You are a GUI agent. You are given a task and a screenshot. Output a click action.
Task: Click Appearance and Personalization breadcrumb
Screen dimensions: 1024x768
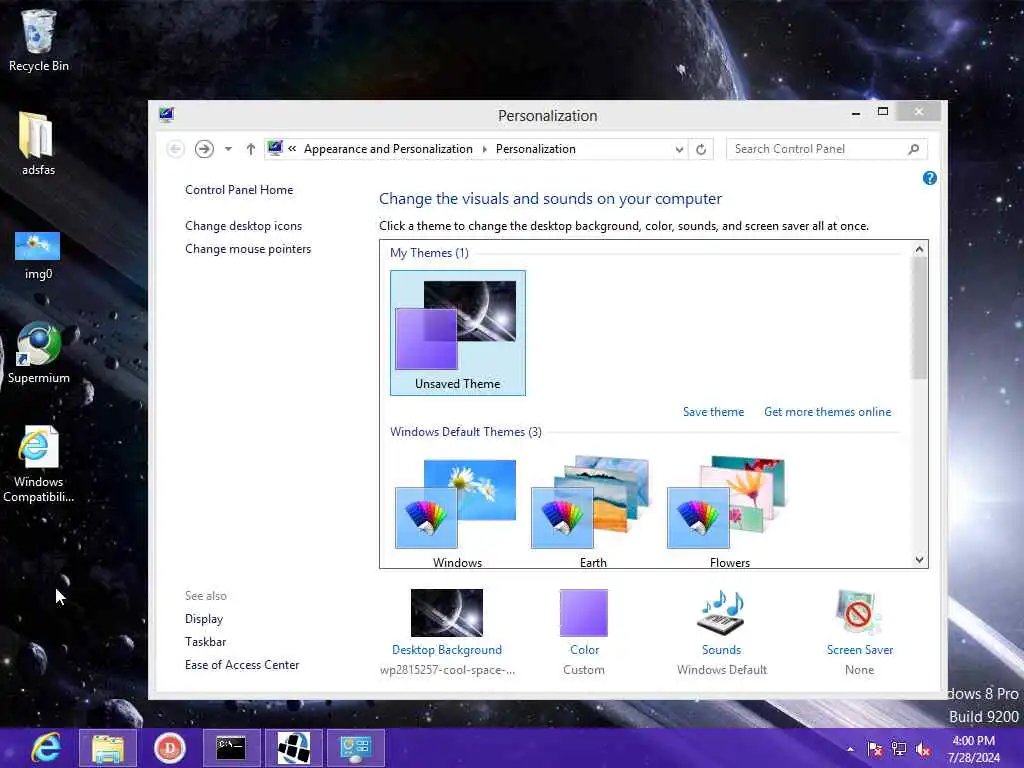(388, 149)
